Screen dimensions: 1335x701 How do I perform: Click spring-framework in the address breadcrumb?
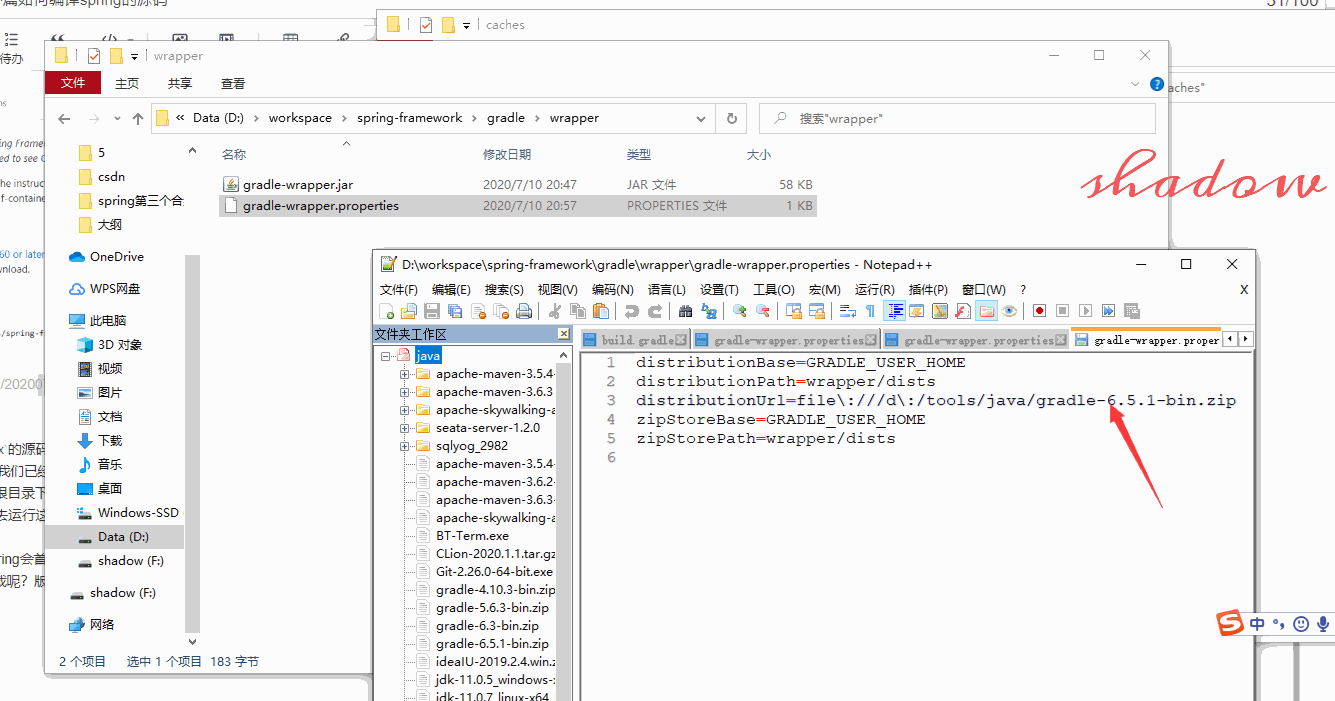(410, 118)
